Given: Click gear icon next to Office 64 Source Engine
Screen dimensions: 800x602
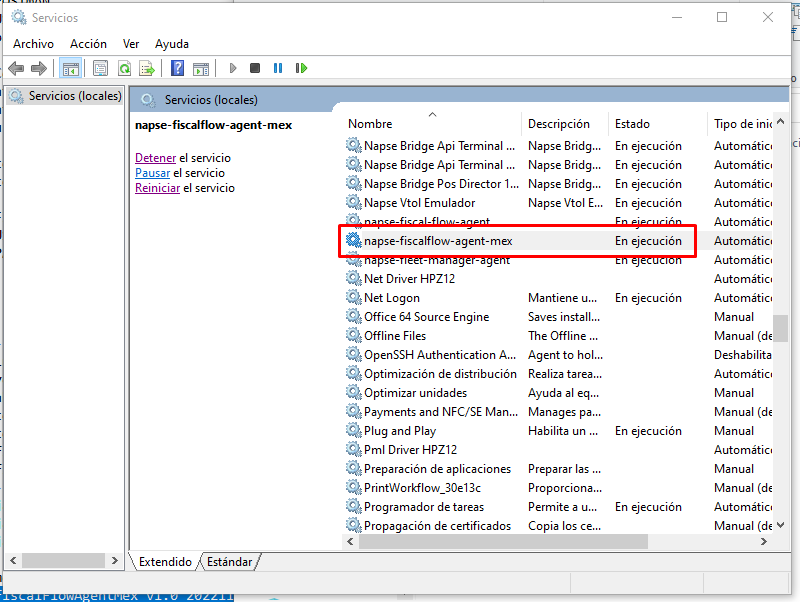Looking at the screenshot, I should (353, 316).
